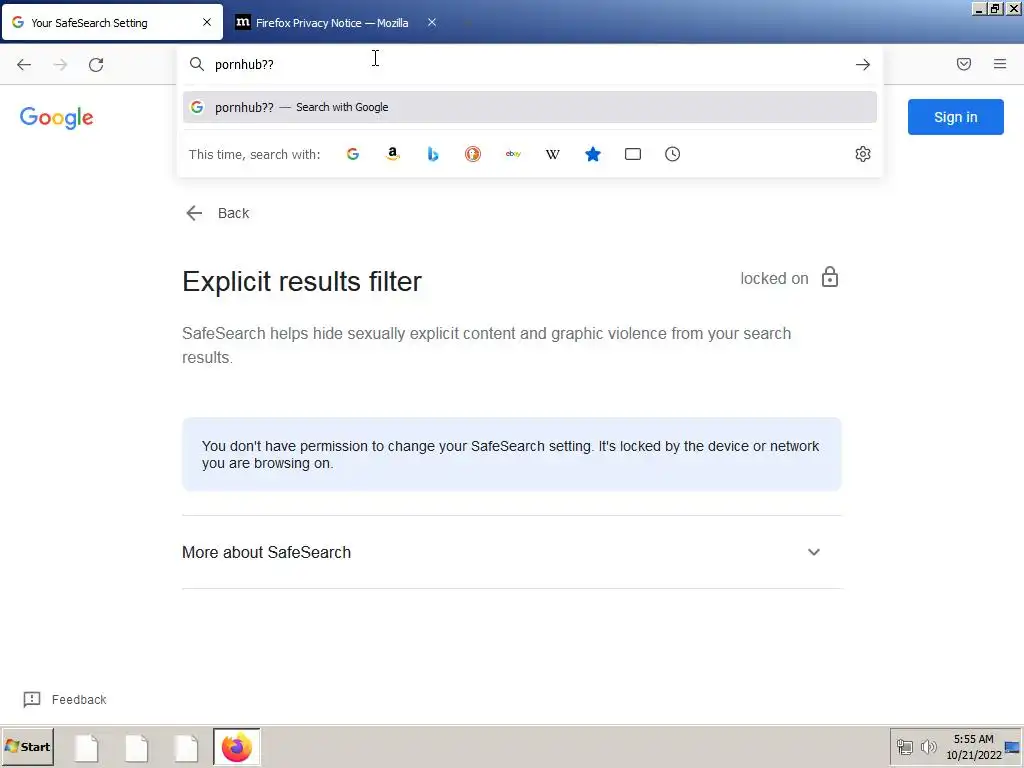
Task: Click the volume speaker tray icon
Action: pos(928,746)
